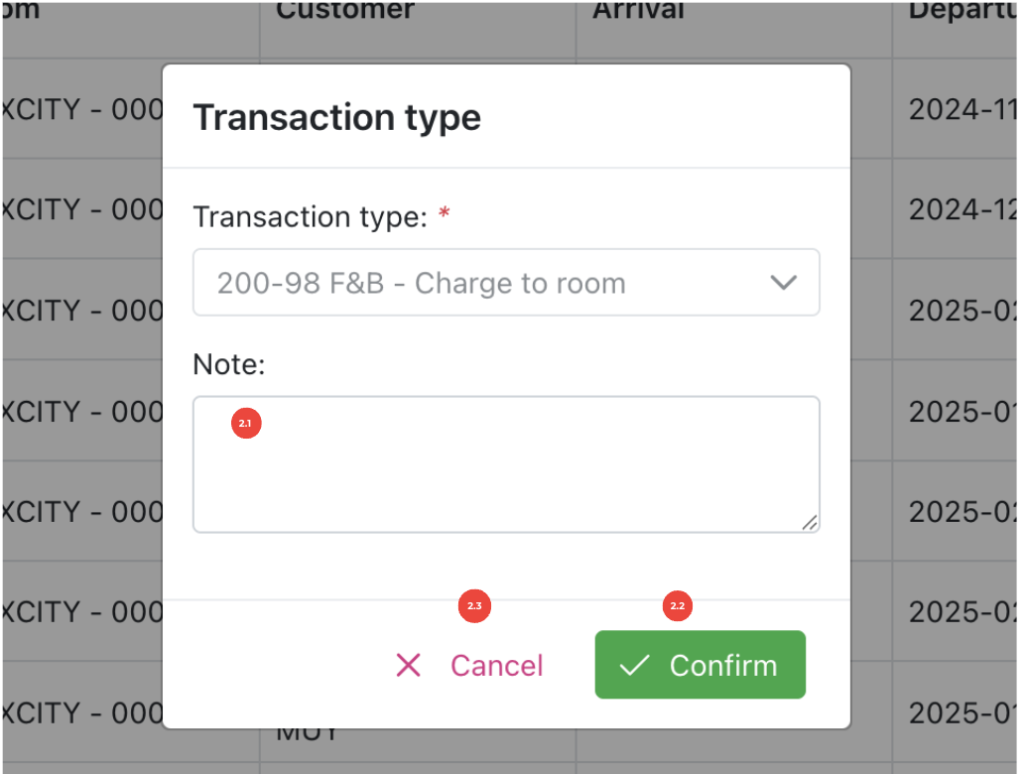Click the X icon beside Cancel
This screenshot has width=1024, height=774.
[x=408, y=666]
